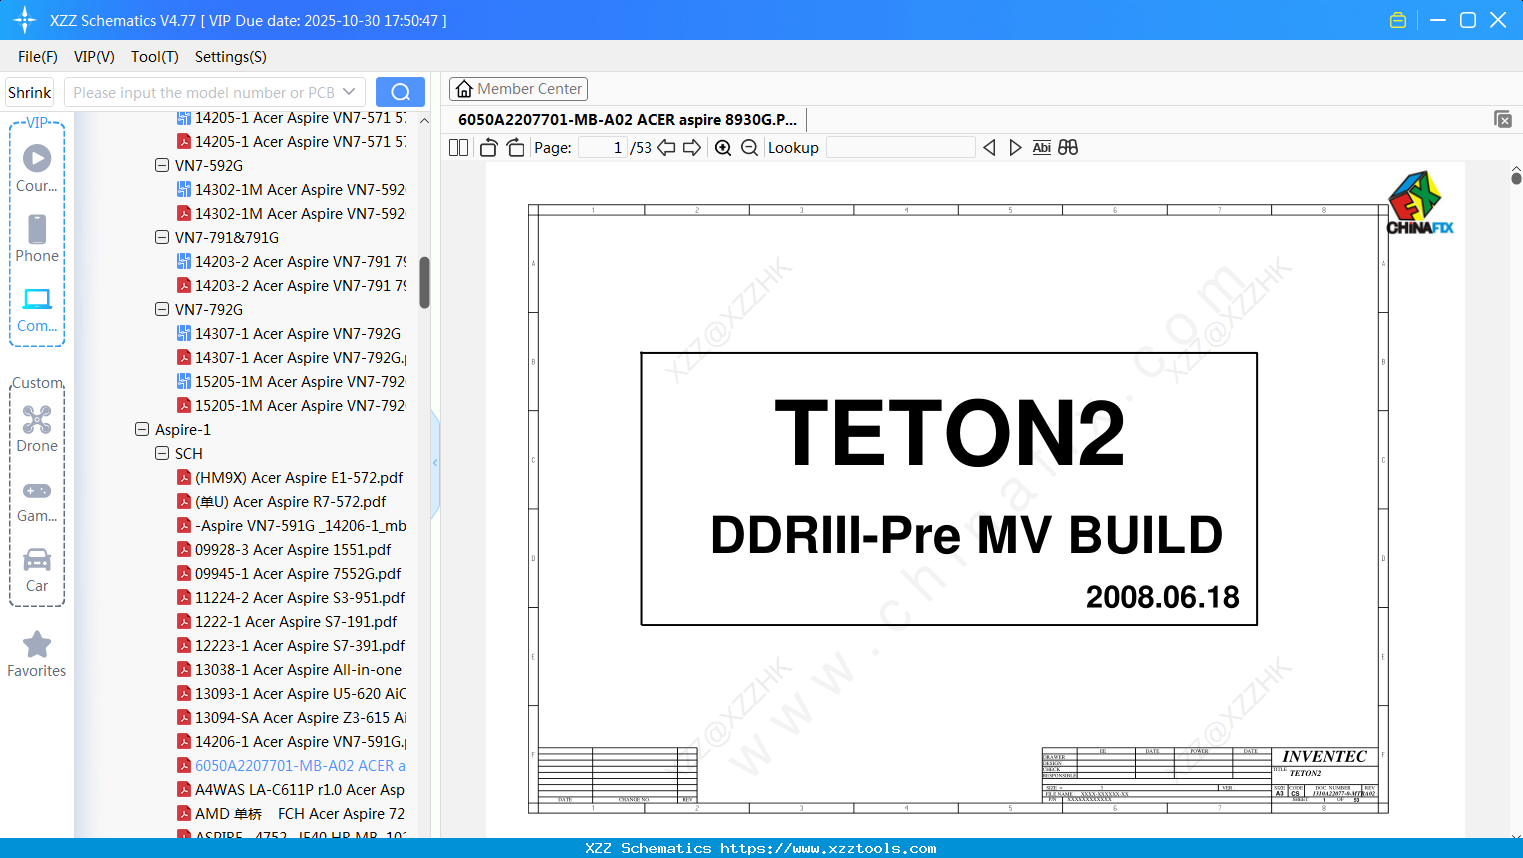The image size is (1523, 858).
Task: Show Favorites via the star icon
Action: point(37,644)
